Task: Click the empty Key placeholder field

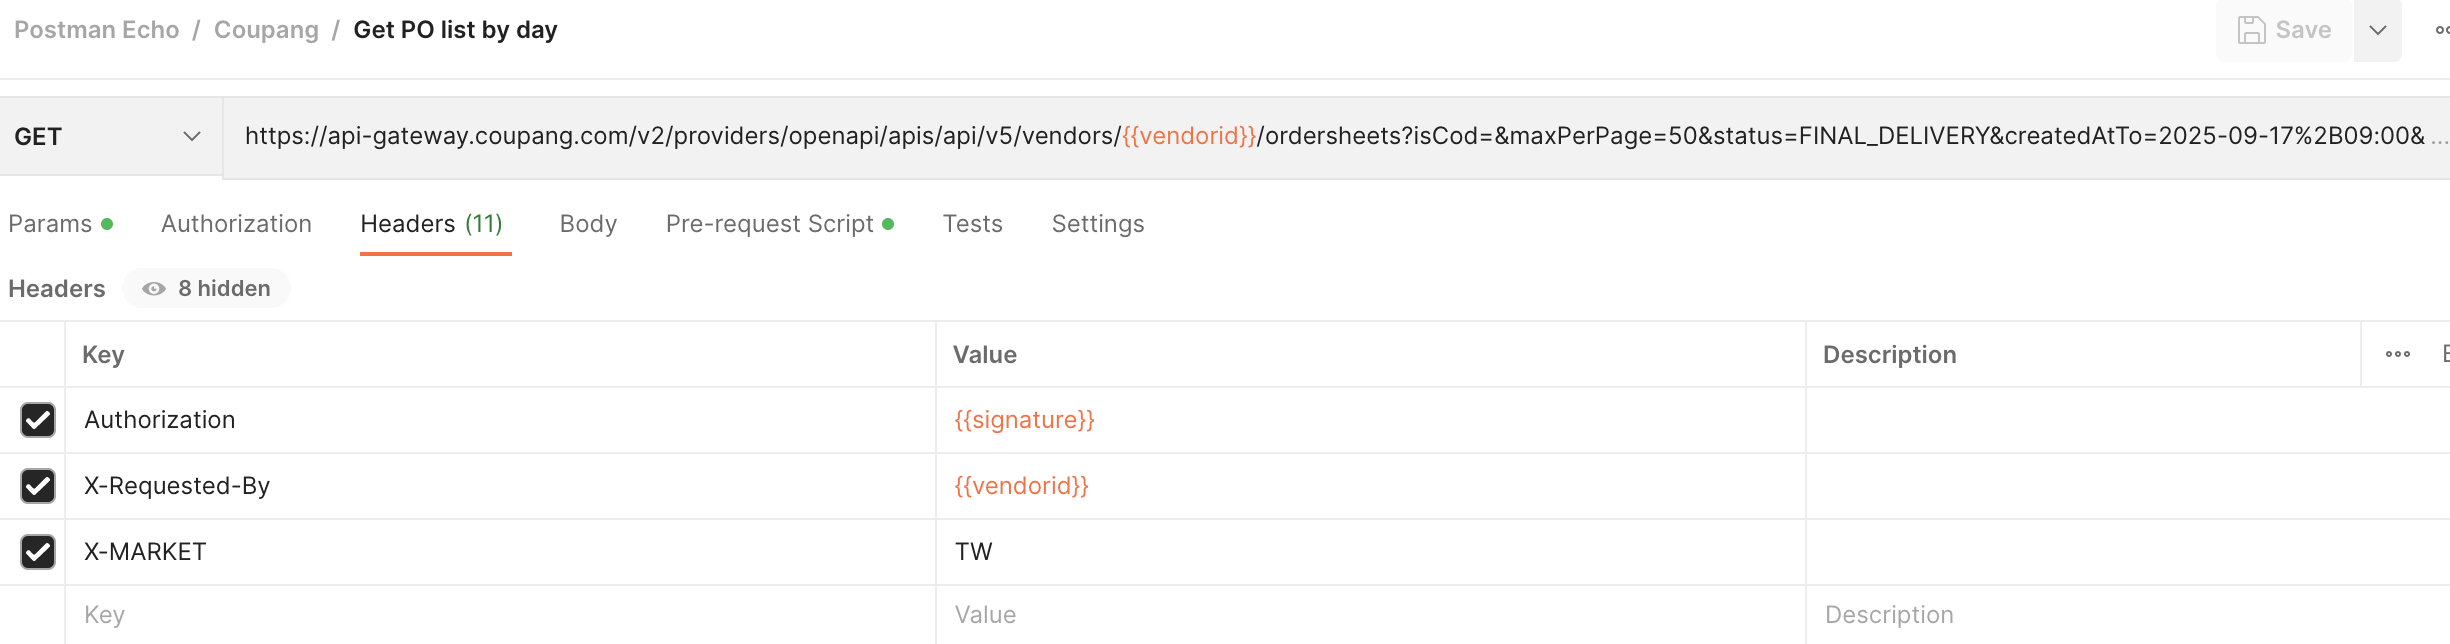Action: [500, 615]
